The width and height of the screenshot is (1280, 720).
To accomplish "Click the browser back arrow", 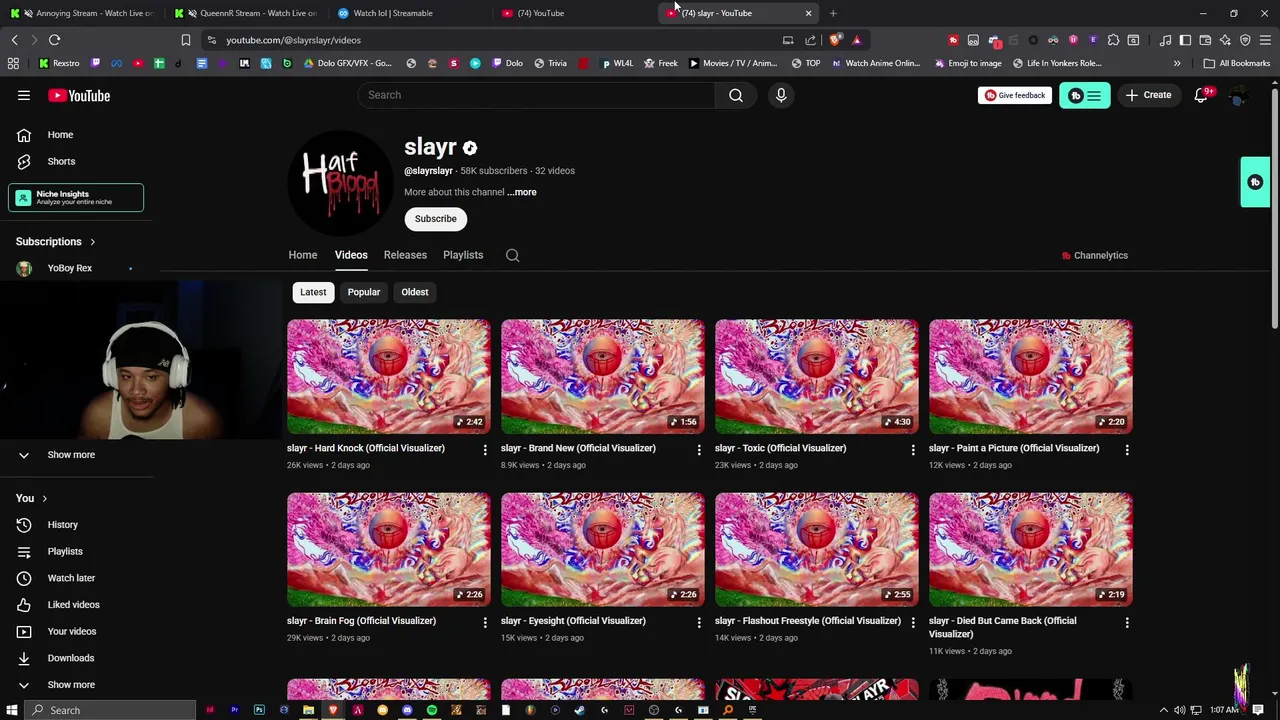I will pyautogui.click(x=14, y=40).
